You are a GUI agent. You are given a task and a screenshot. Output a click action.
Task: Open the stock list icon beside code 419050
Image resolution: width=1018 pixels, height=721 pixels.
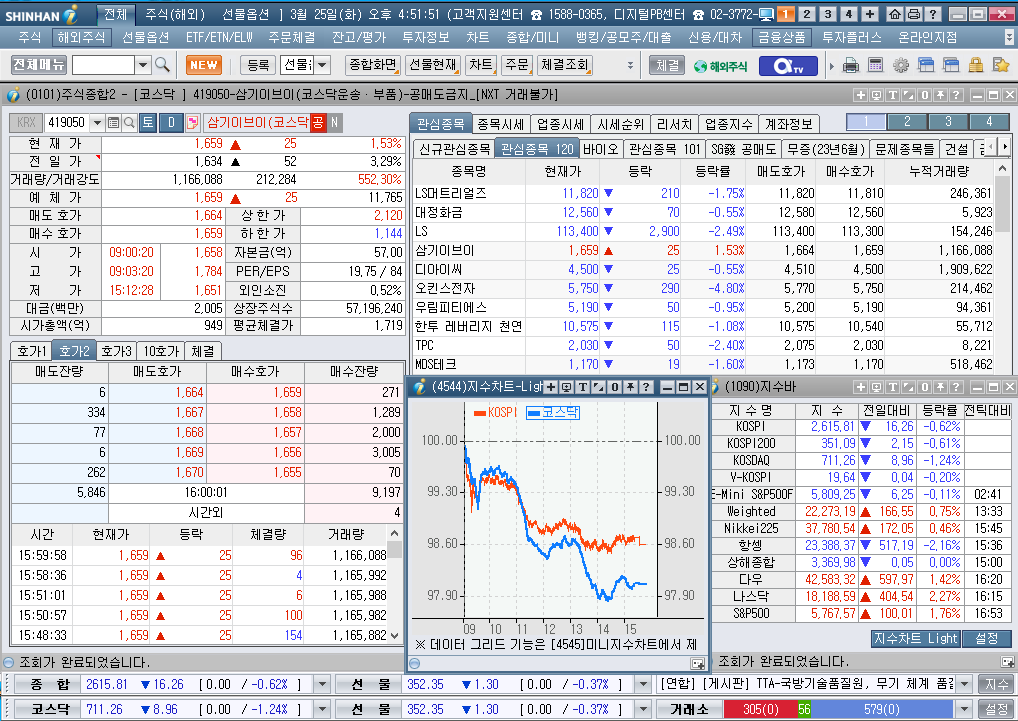coord(114,123)
